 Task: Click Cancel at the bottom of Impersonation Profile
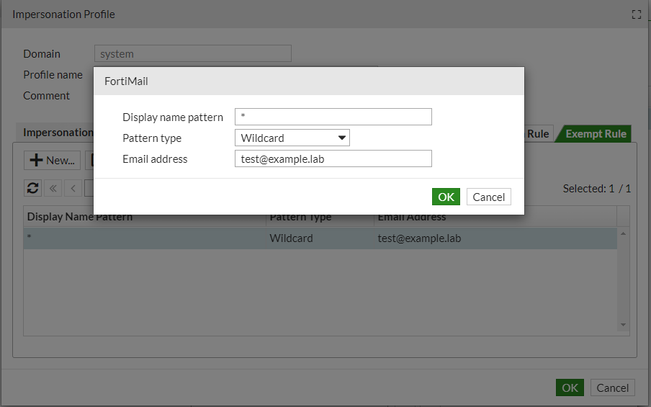point(612,387)
